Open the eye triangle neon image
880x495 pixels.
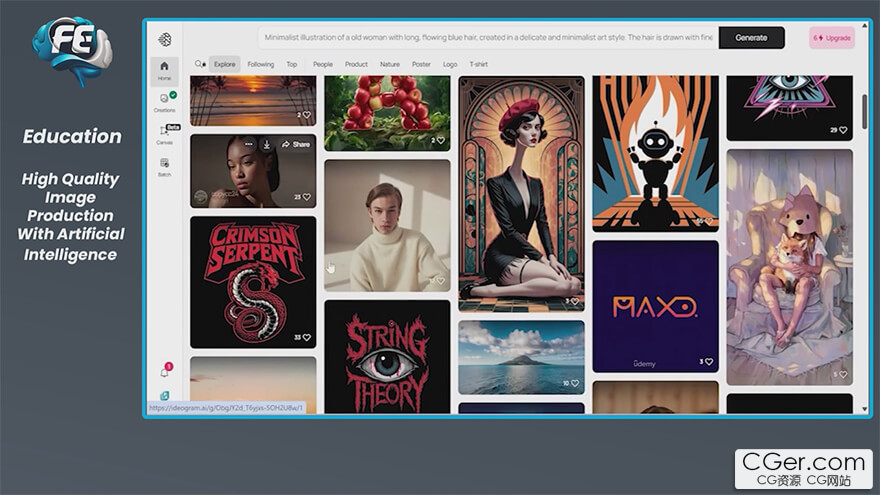(x=790, y=108)
